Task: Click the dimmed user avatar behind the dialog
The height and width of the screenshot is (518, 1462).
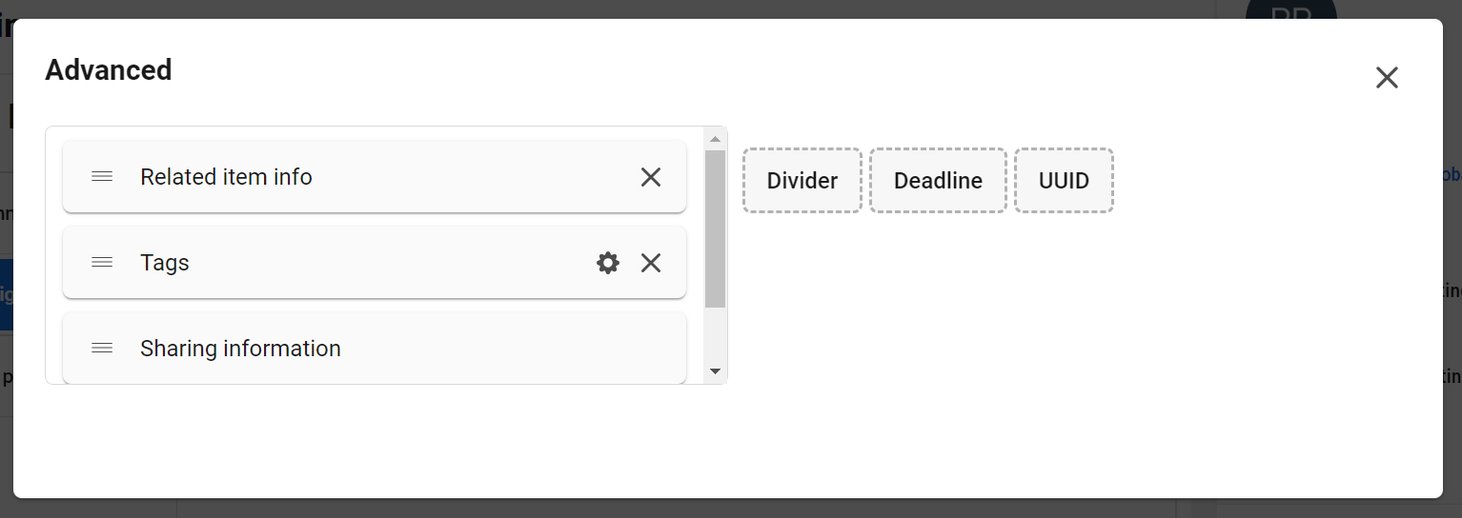Action: click(x=1290, y=10)
